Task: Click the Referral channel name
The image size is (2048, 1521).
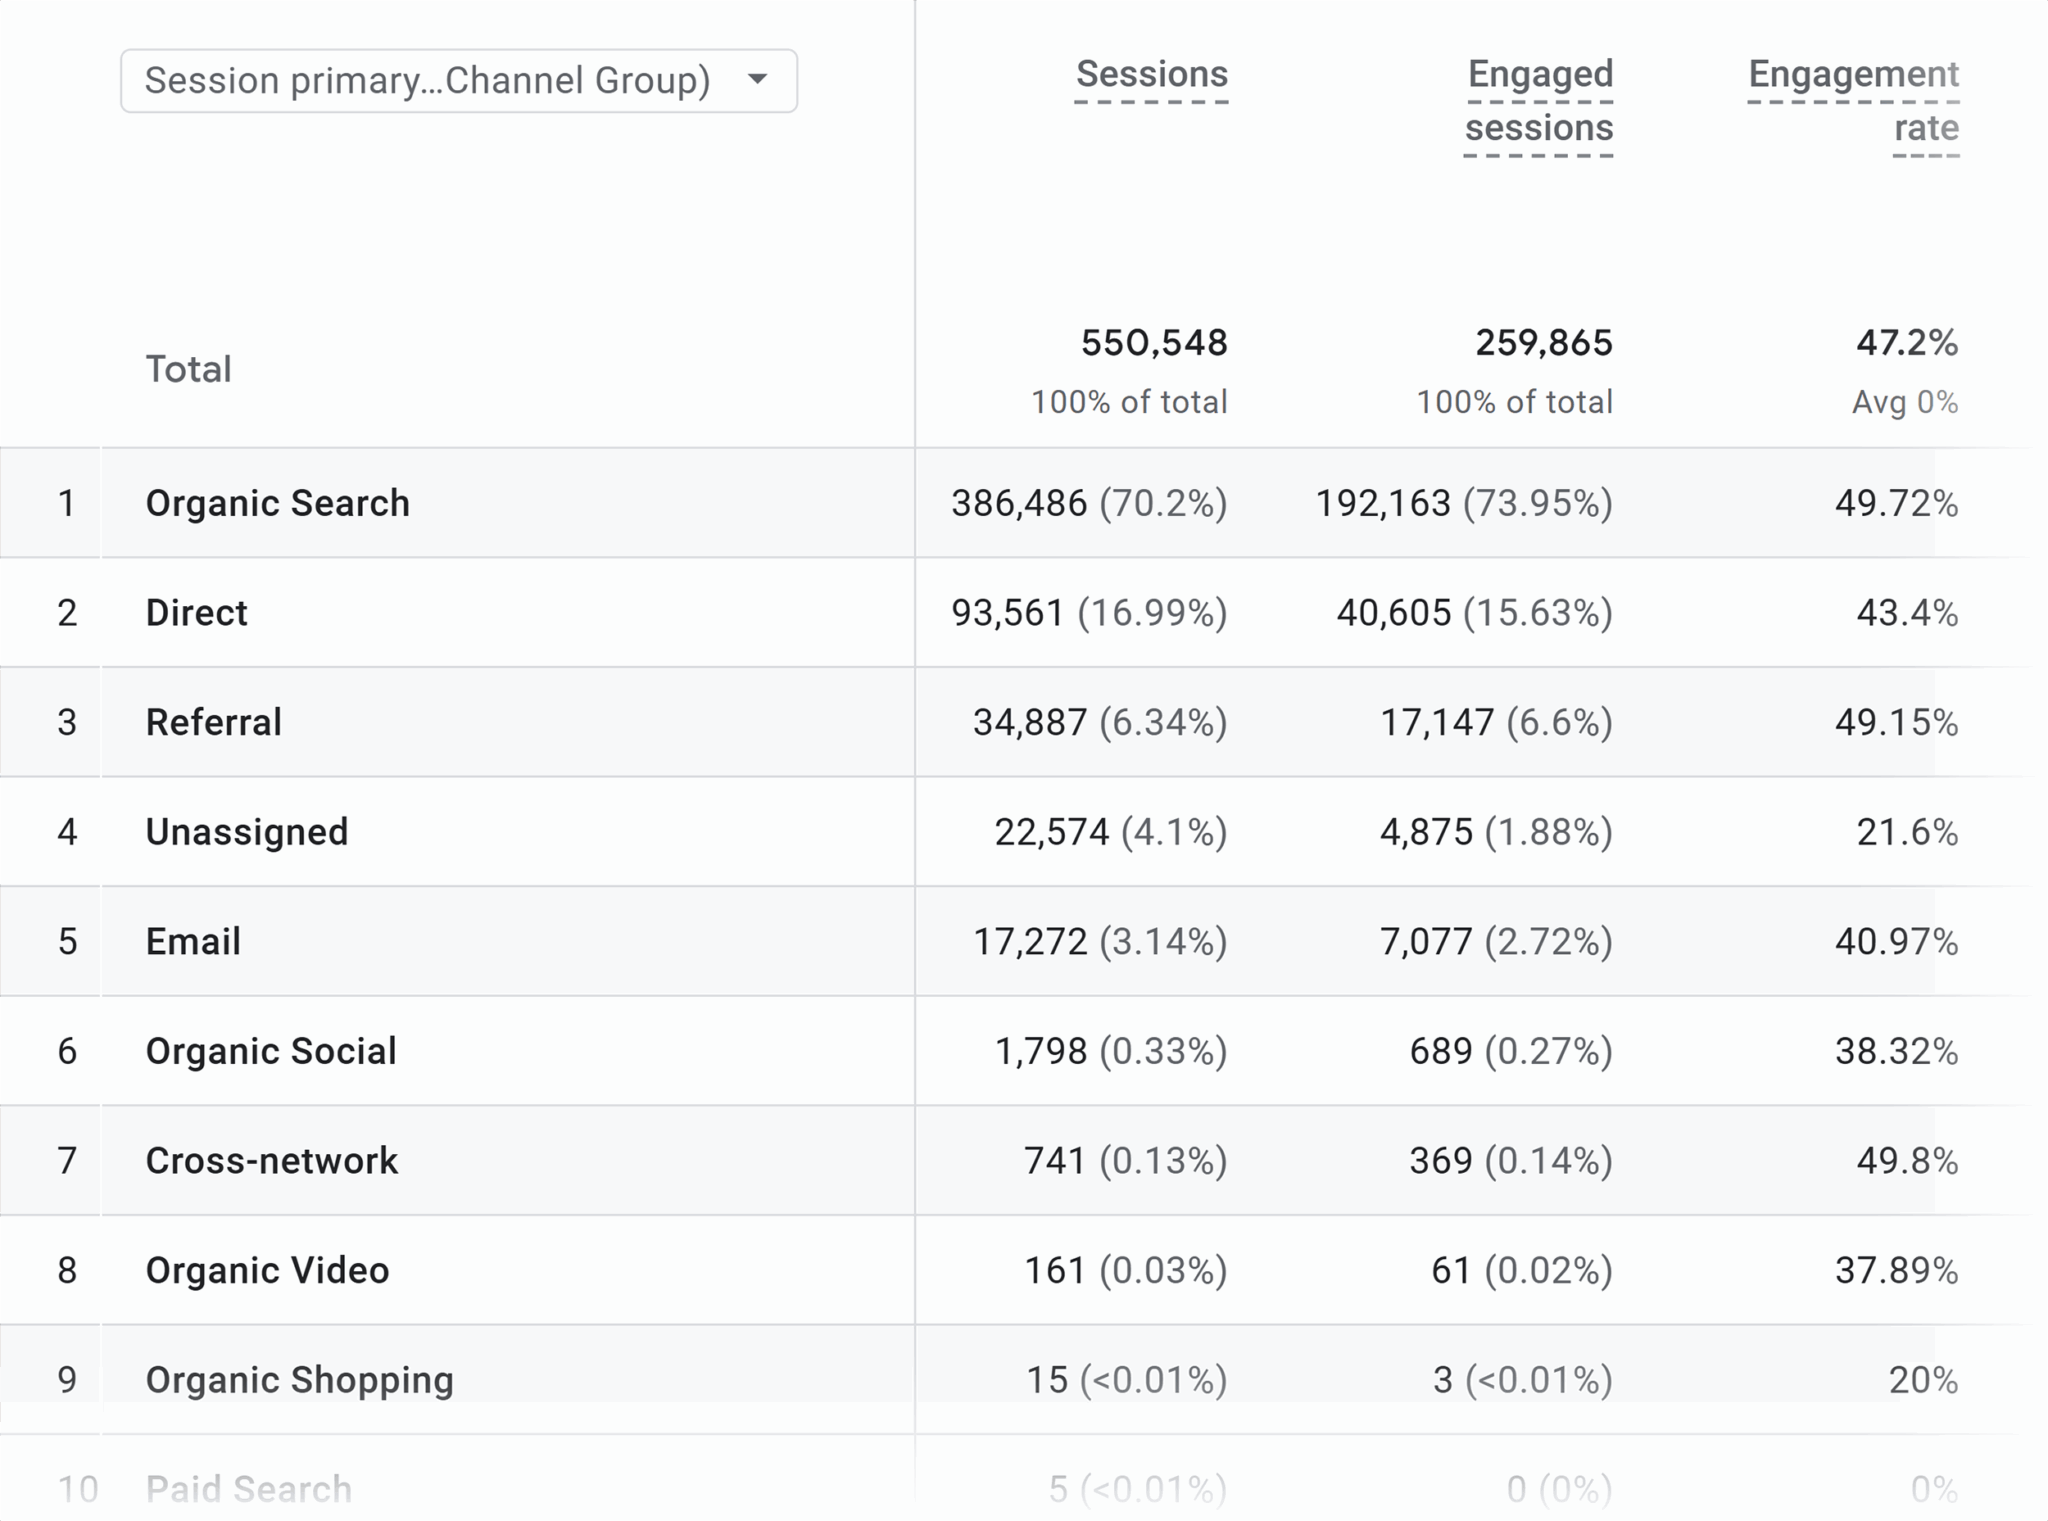Action: [214, 722]
